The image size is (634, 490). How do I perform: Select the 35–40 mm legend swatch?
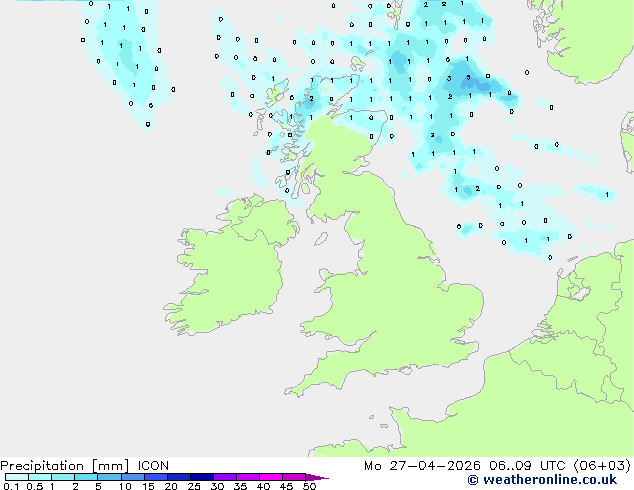tap(247, 477)
